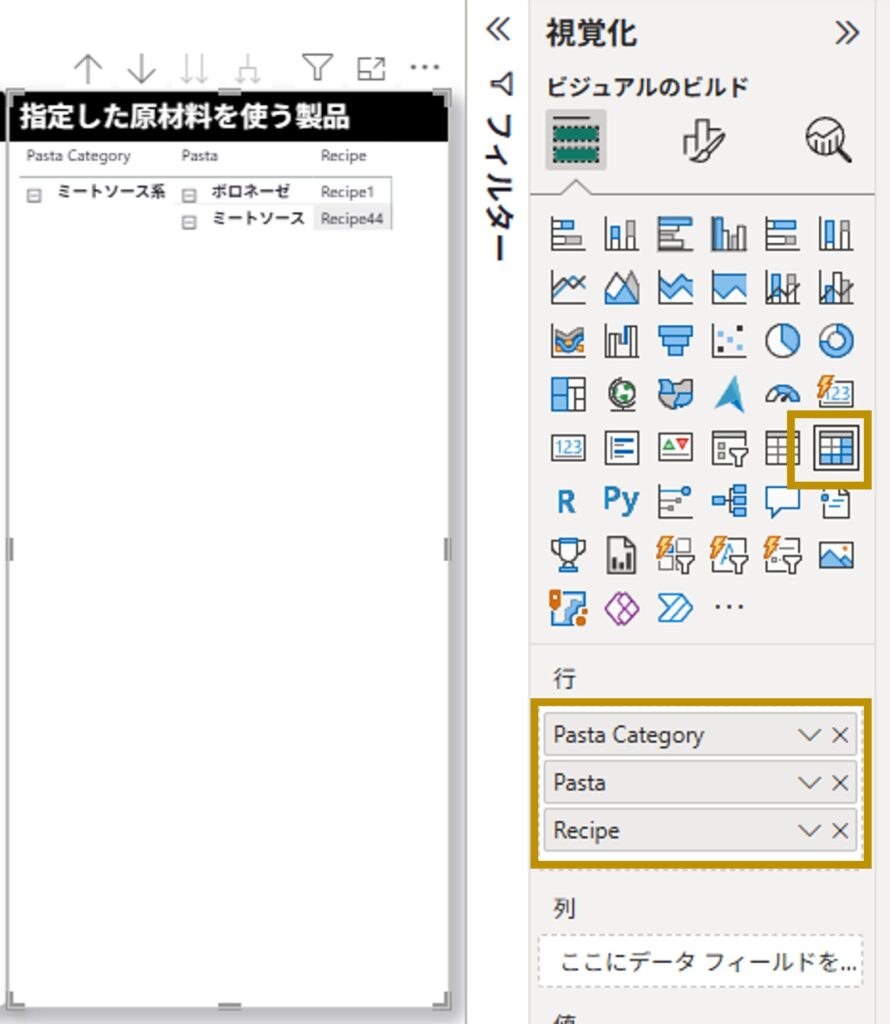Image resolution: width=890 pixels, height=1024 pixels.
Task: Remove the Pasta field from rows
Action: [x=840, y=783]
